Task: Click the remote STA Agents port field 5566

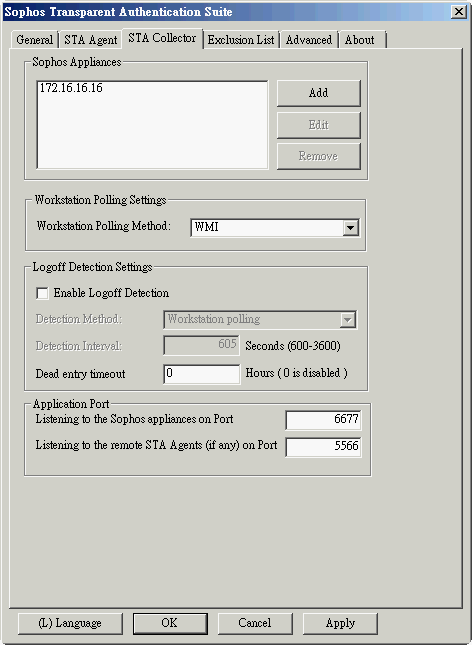Action: (323, 447)
